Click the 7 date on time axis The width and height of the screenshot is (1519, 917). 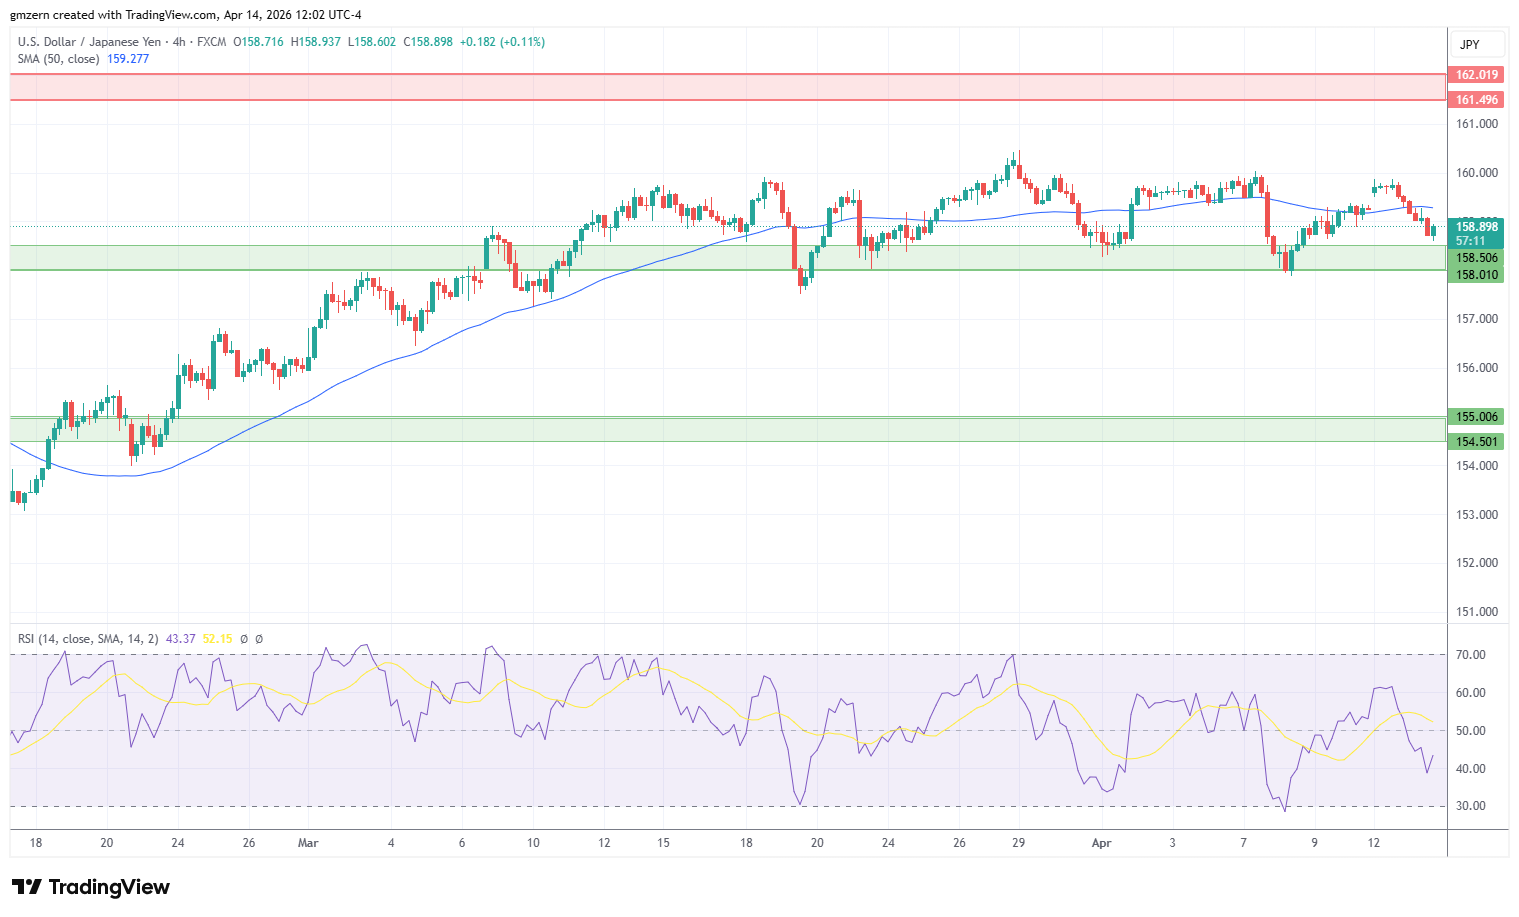pyautogui.click(x=1244, y=843)
